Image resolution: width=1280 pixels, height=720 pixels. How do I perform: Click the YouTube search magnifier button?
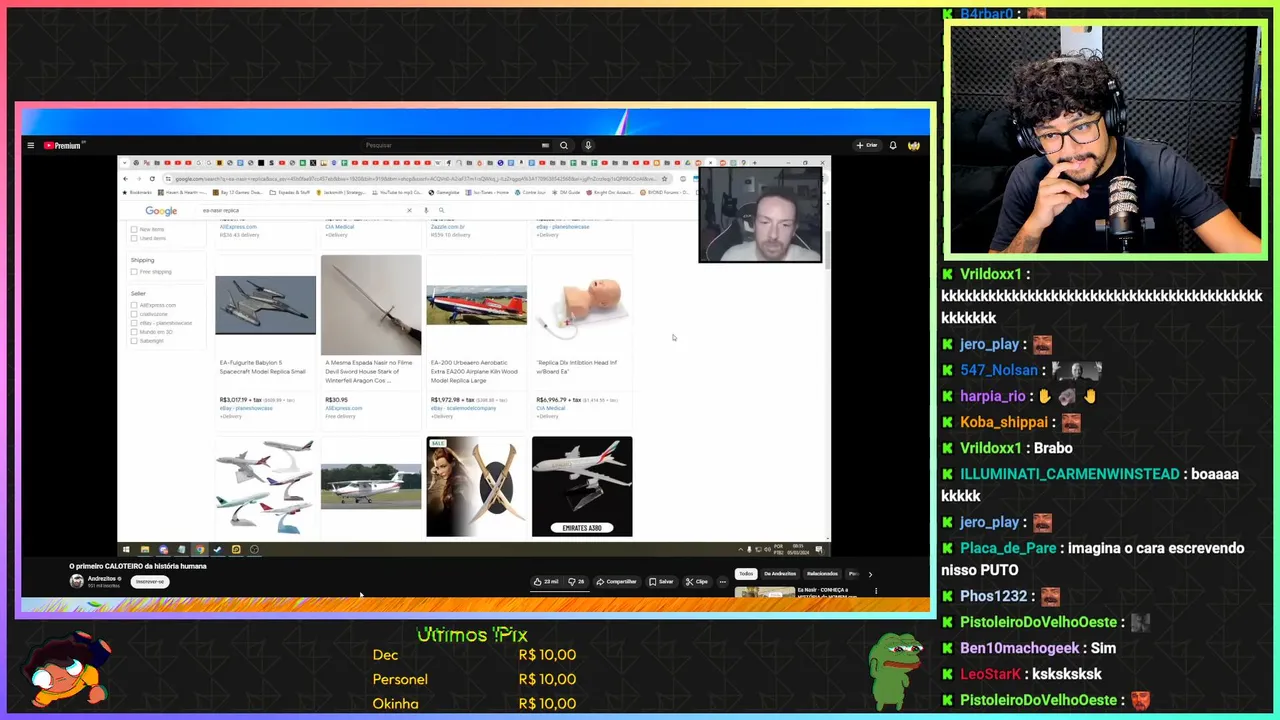pyautogui.click(x=564, y=145)
